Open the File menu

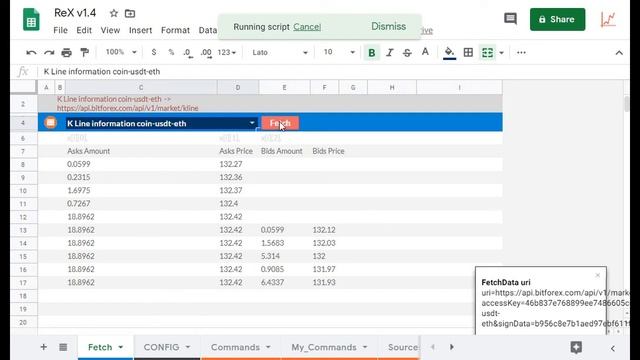60,30
